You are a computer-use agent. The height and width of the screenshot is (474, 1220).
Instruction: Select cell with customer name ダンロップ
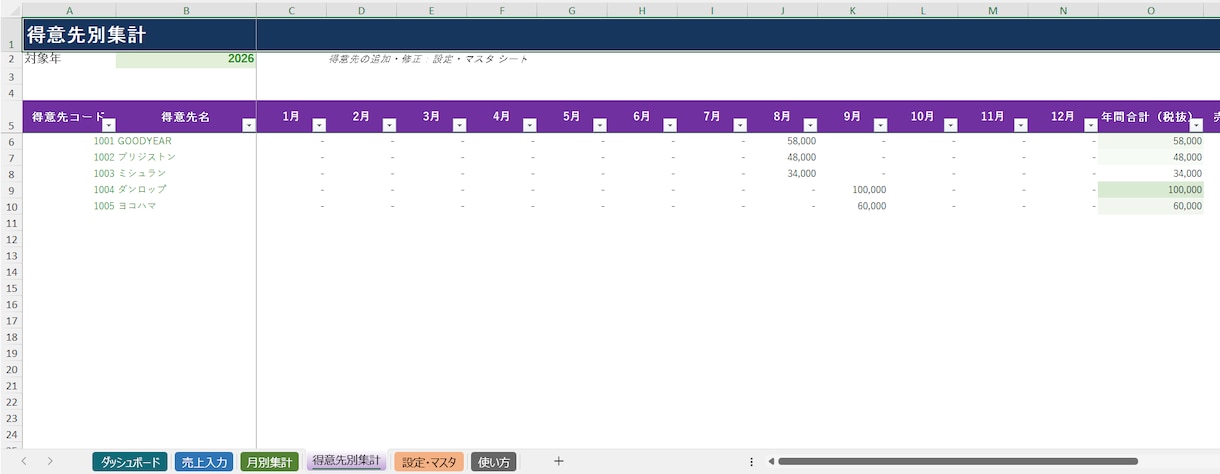[186, 189]
